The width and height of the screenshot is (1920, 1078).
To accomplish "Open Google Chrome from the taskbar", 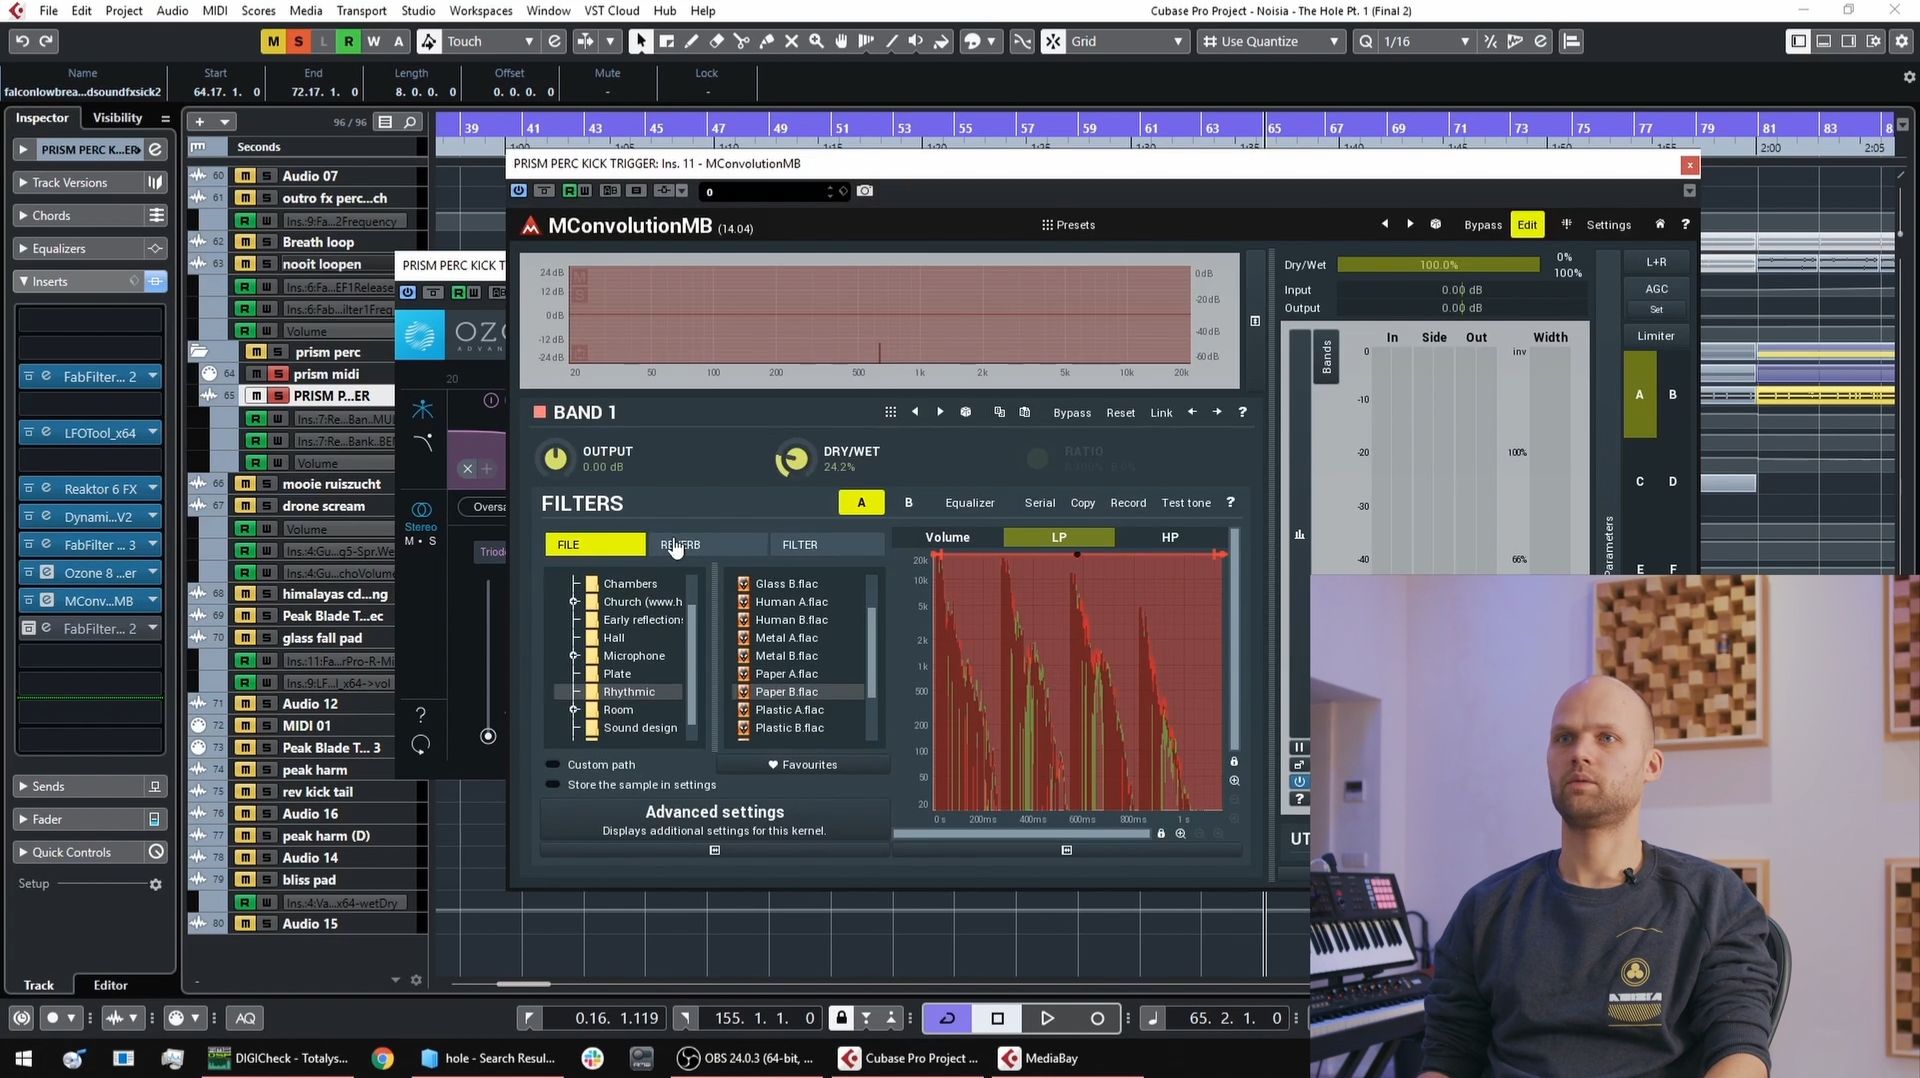I will coord(382,1058).
